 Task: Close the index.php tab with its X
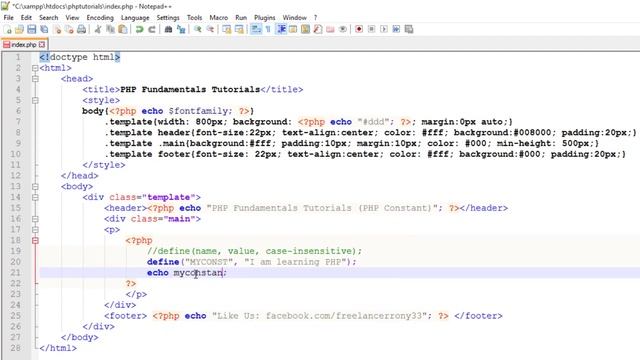coord(42,44)
